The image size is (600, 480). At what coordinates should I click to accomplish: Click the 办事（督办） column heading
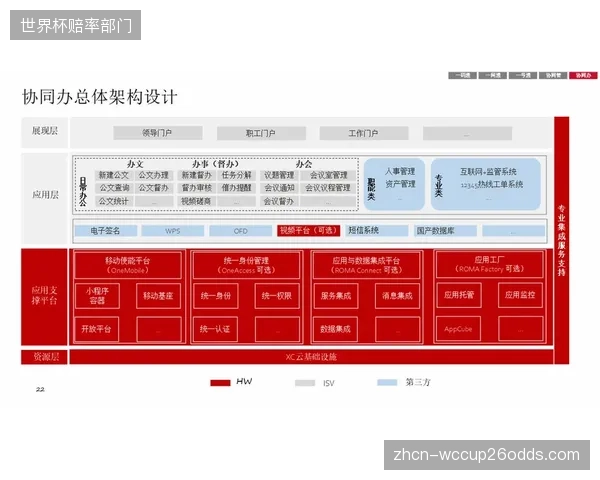pyautogui.click(x=215, y=164)
